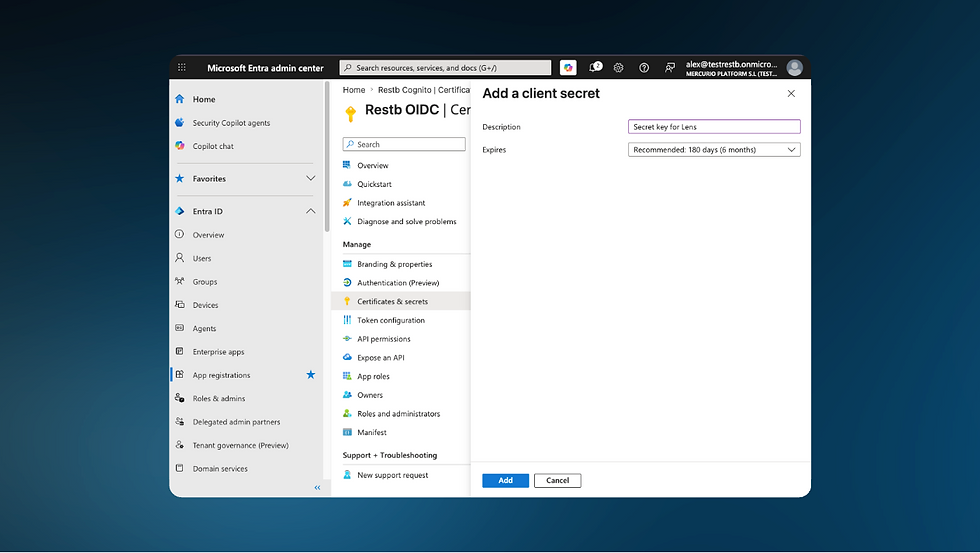
Task: Open the apps grid waffle icon
Action: [182, 67]
